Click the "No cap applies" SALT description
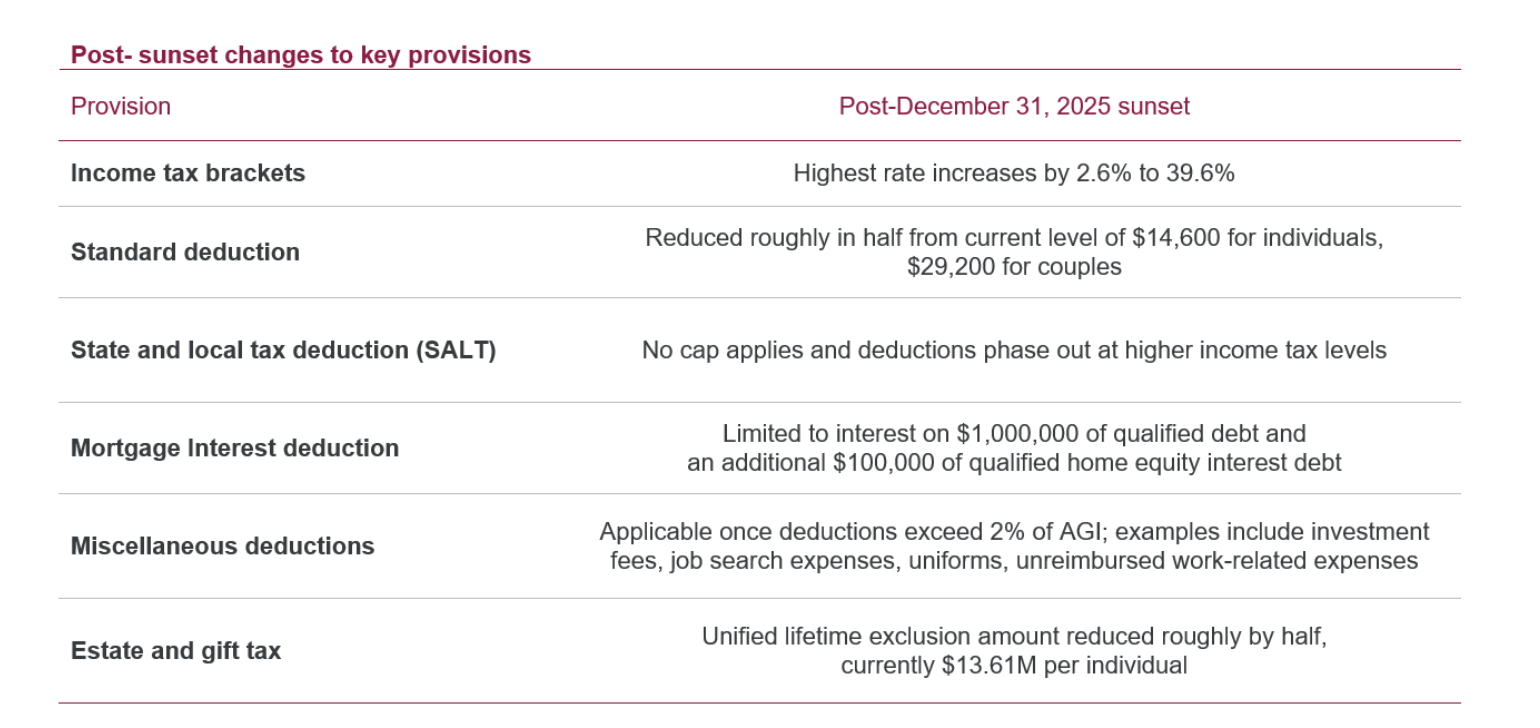Screen dimensions: 1540x728 1013,350
